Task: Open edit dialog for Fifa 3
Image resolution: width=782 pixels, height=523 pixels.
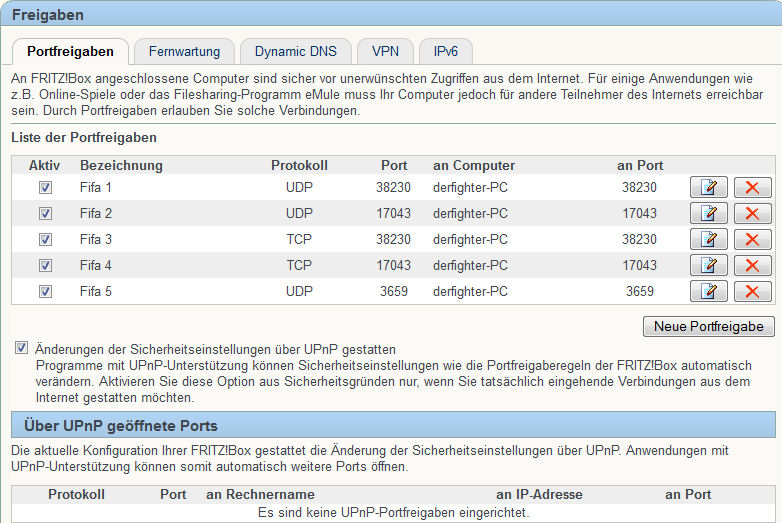Action: [x=709, y=239]
